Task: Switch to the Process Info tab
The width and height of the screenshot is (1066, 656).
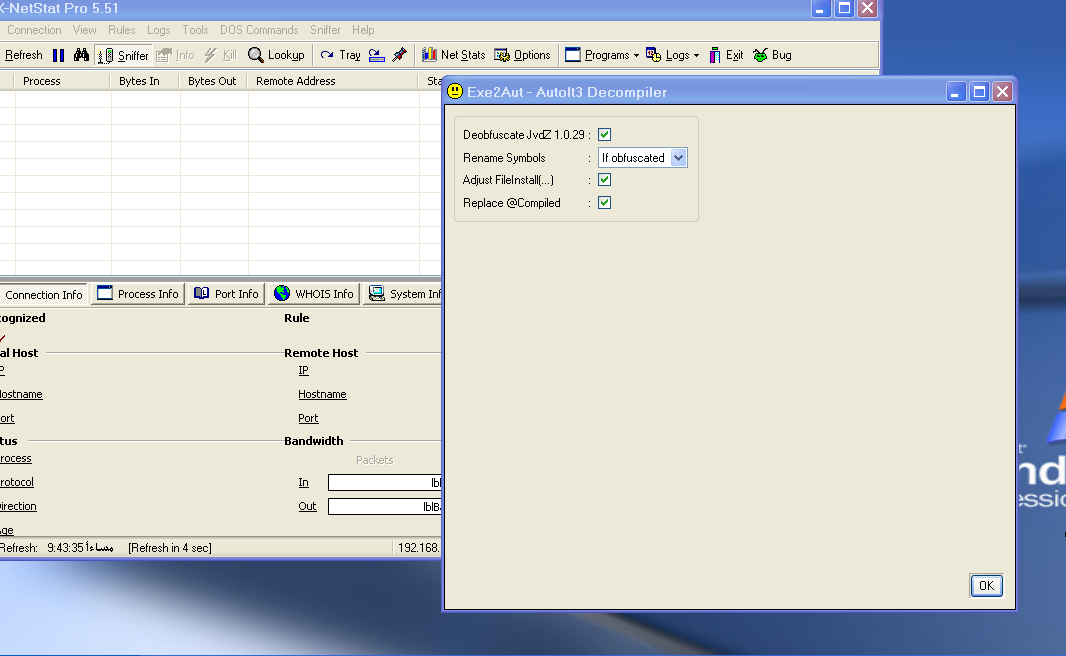Action: point(138,294)
